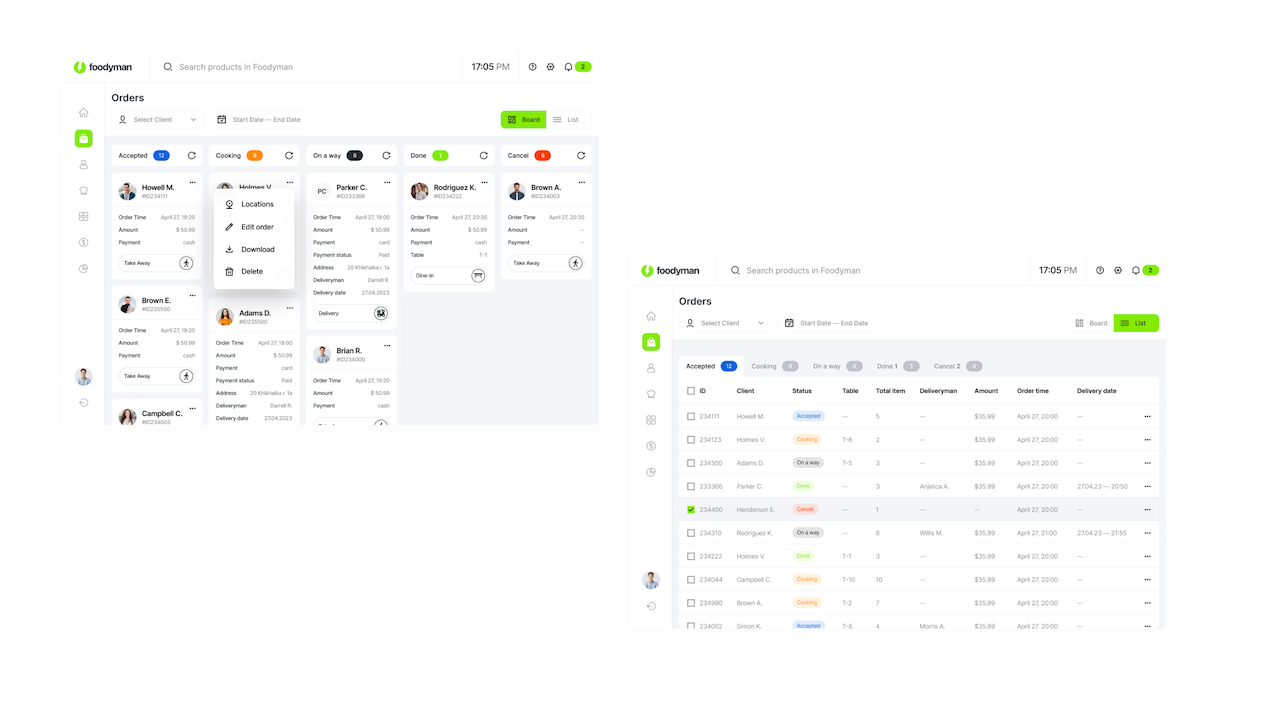
Task: Open the user icon in list view sidebar
Action: click(x=651, y=368)
